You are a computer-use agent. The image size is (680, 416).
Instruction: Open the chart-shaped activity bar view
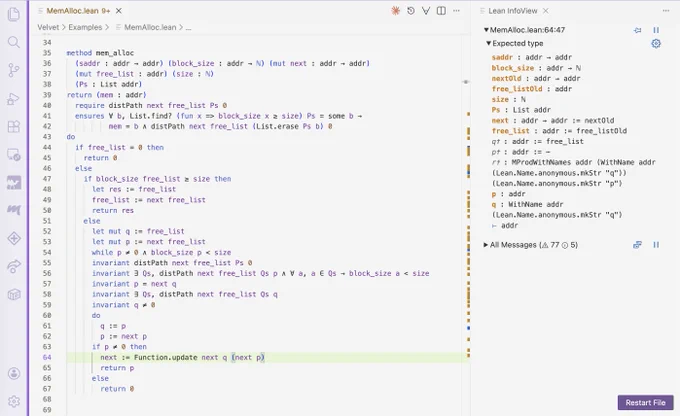coord(14,182)
